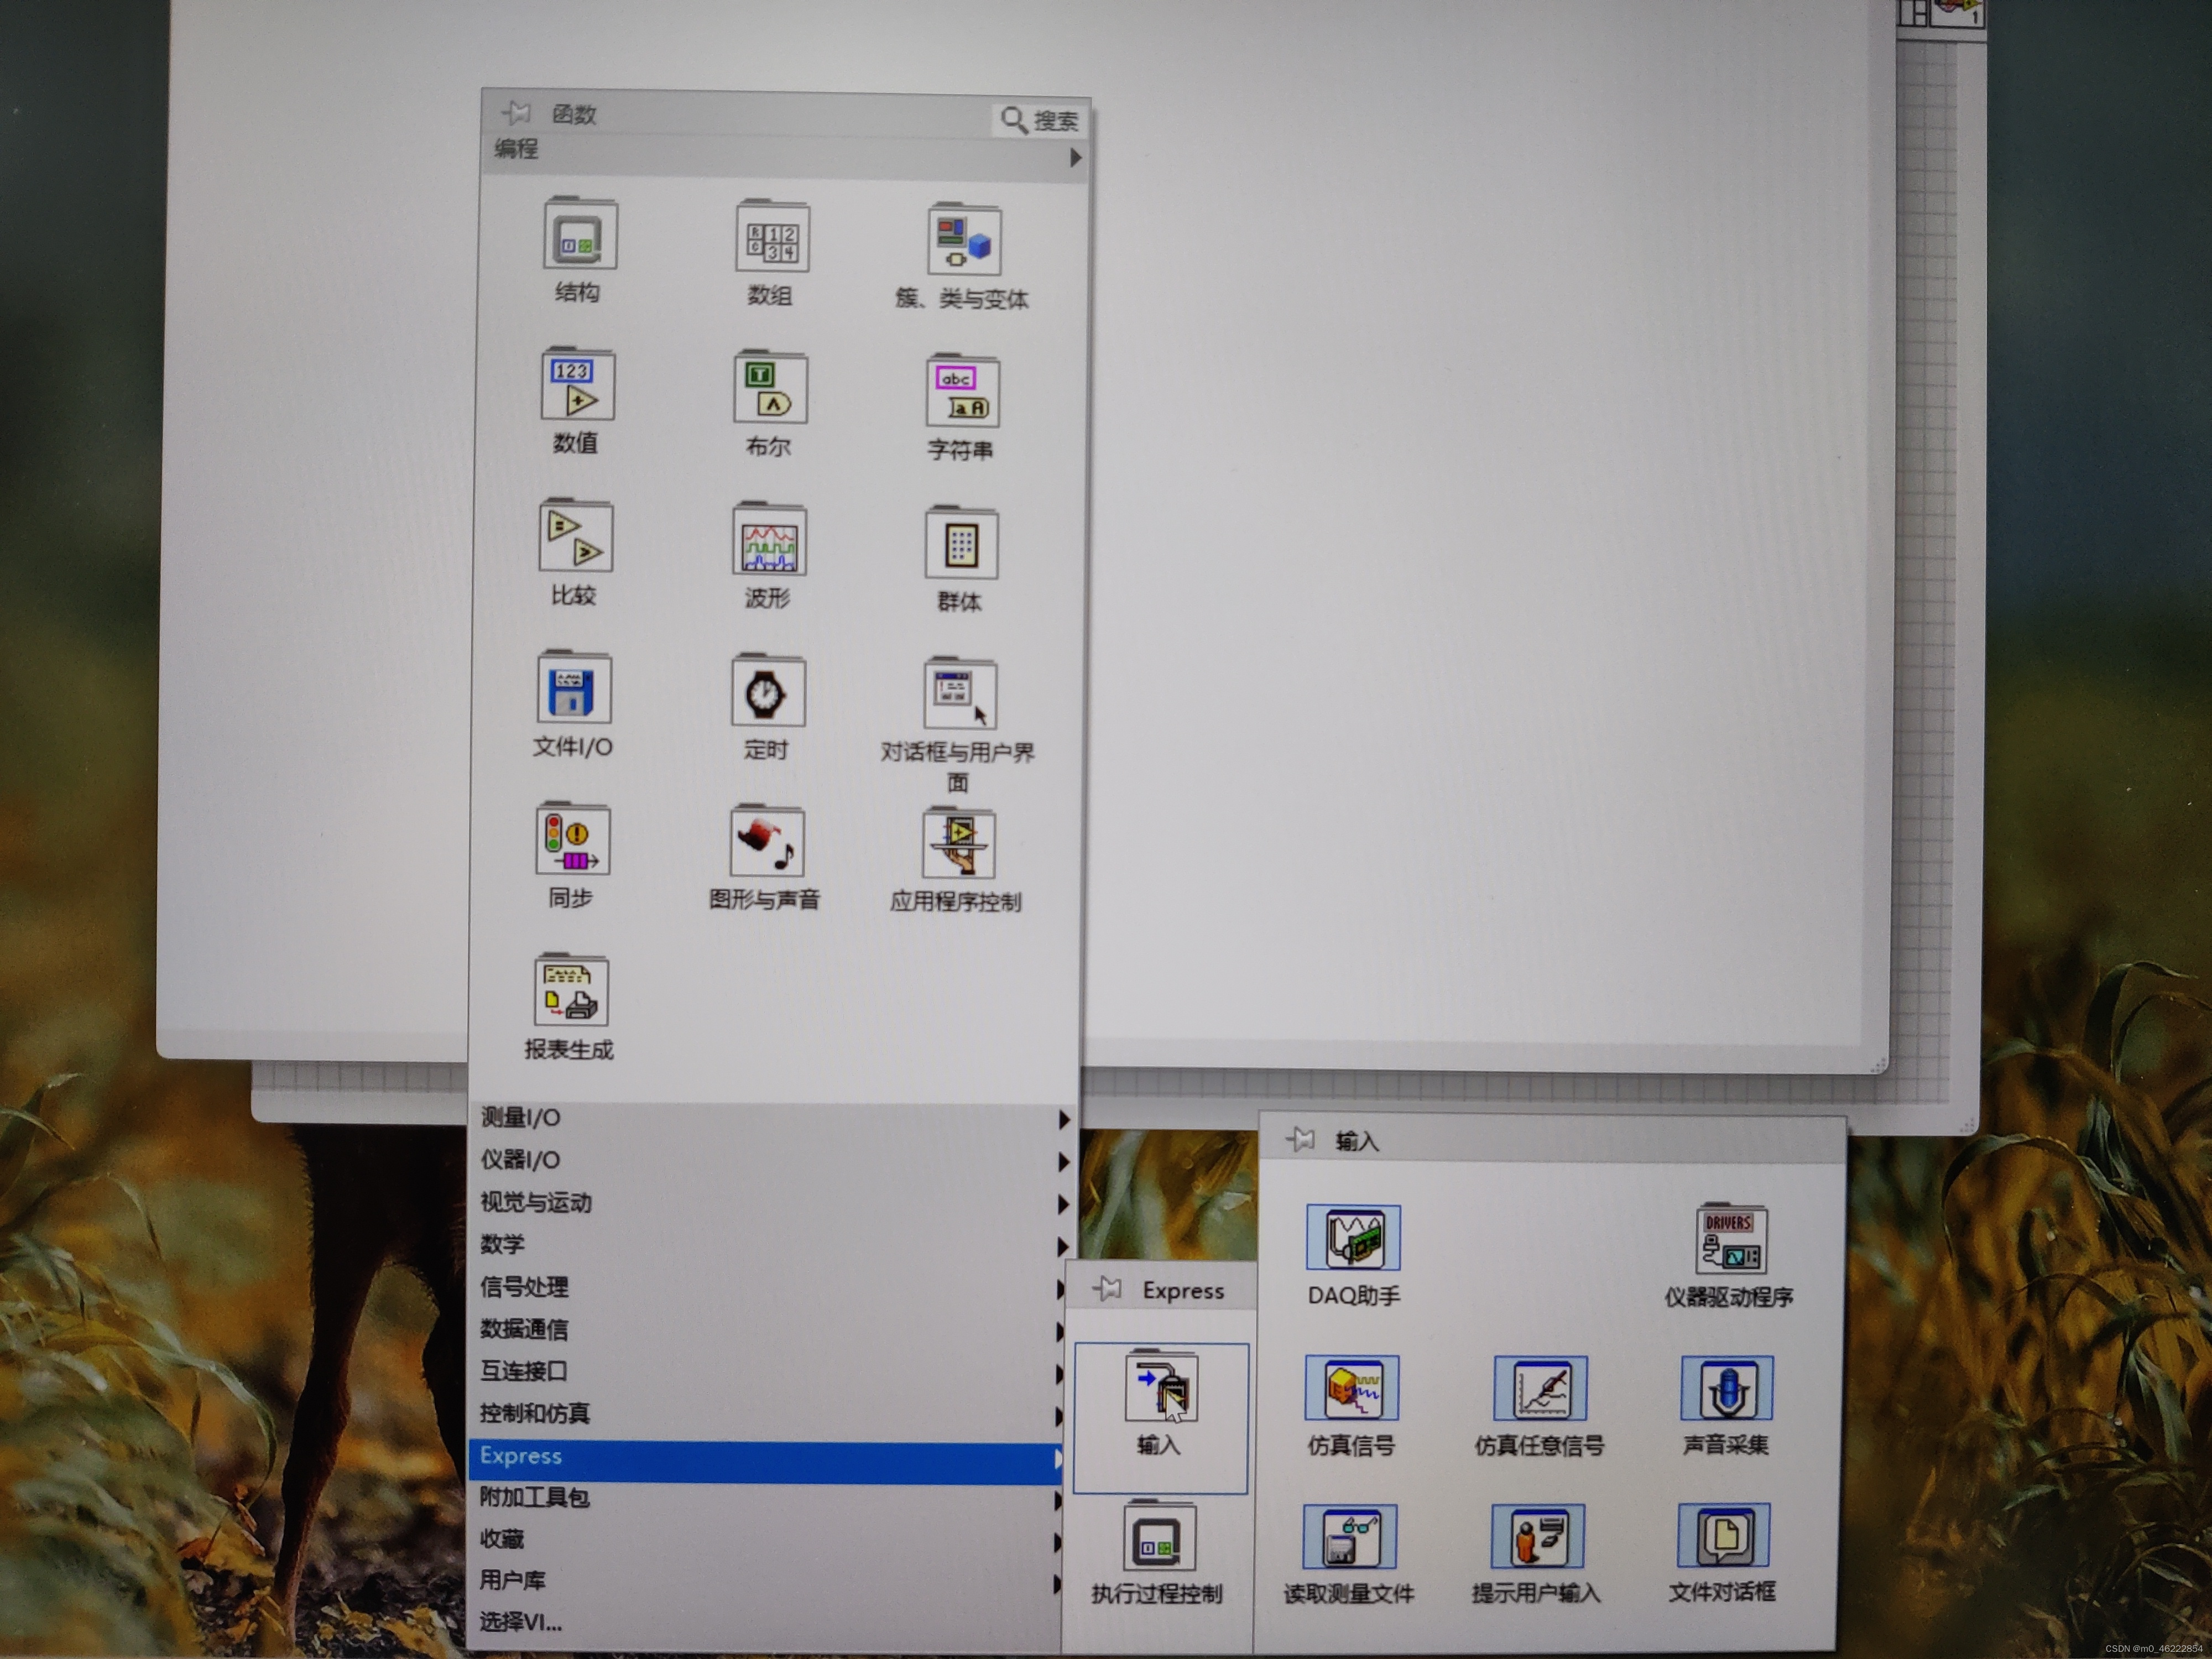Open the 字符串 (String) palette icon
2212x1659 pixels.
961,392
